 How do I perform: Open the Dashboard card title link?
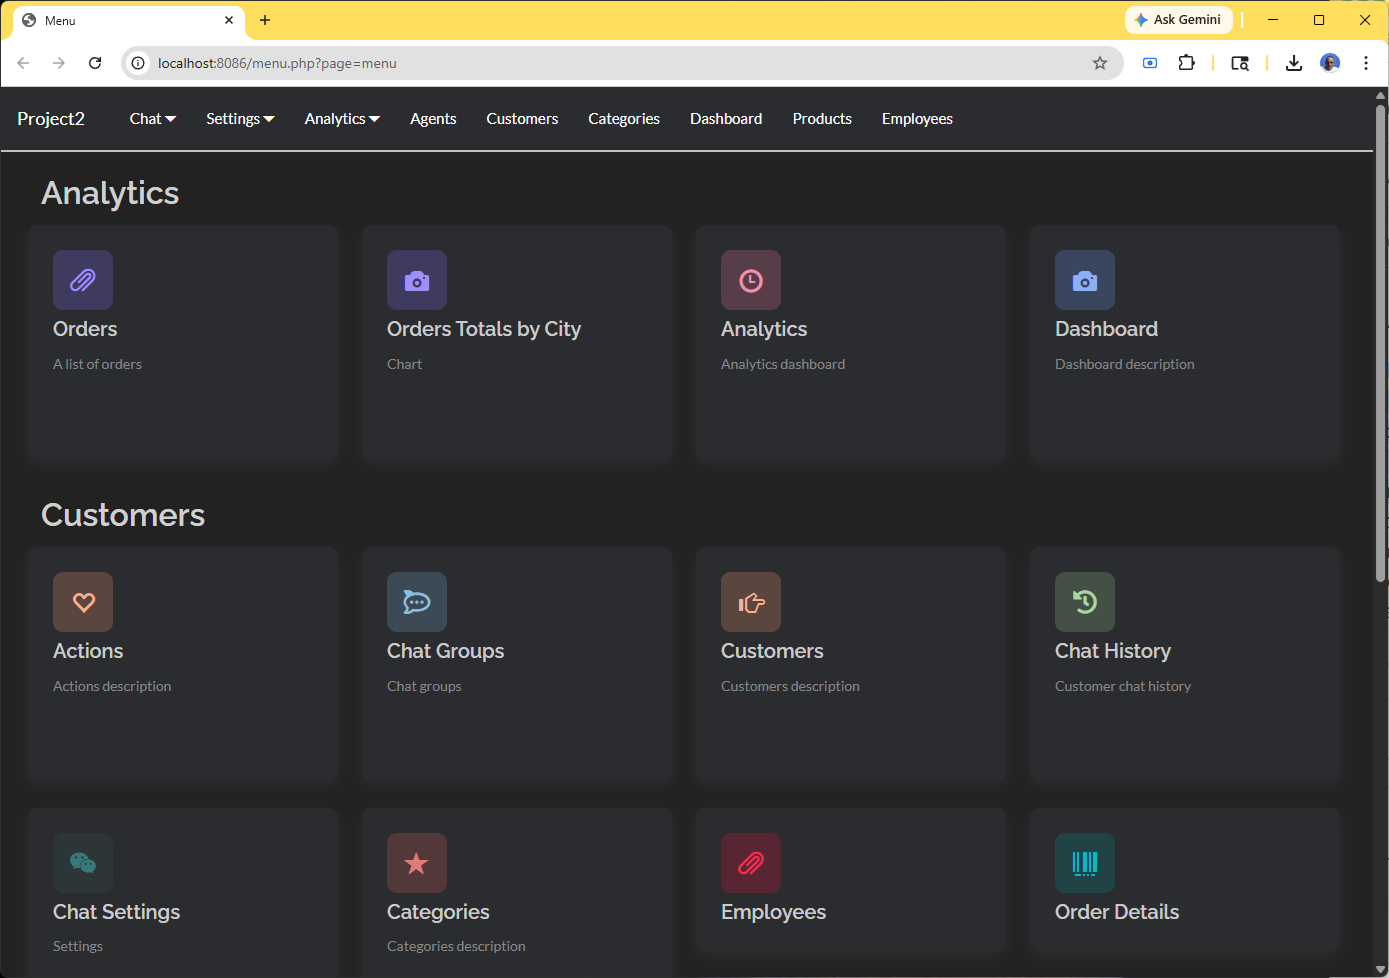pyautogui.click(x=1106, y=329)
